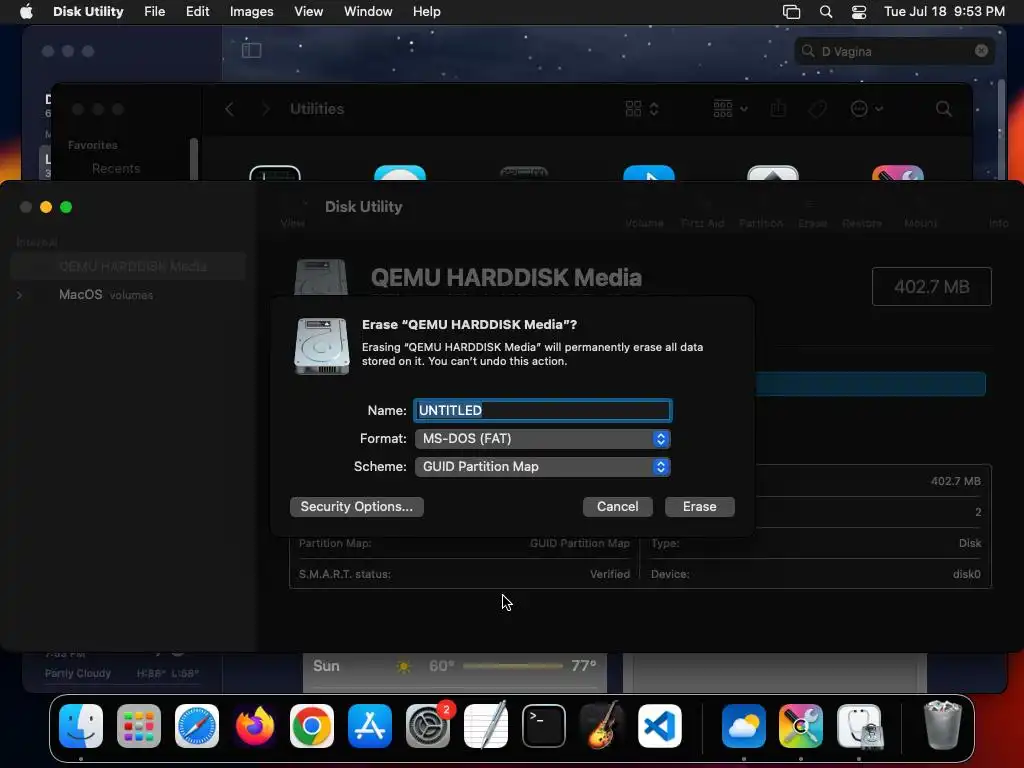Open the More actions menu in Finder
The image size is (1024, 768).
pos(867,109)
